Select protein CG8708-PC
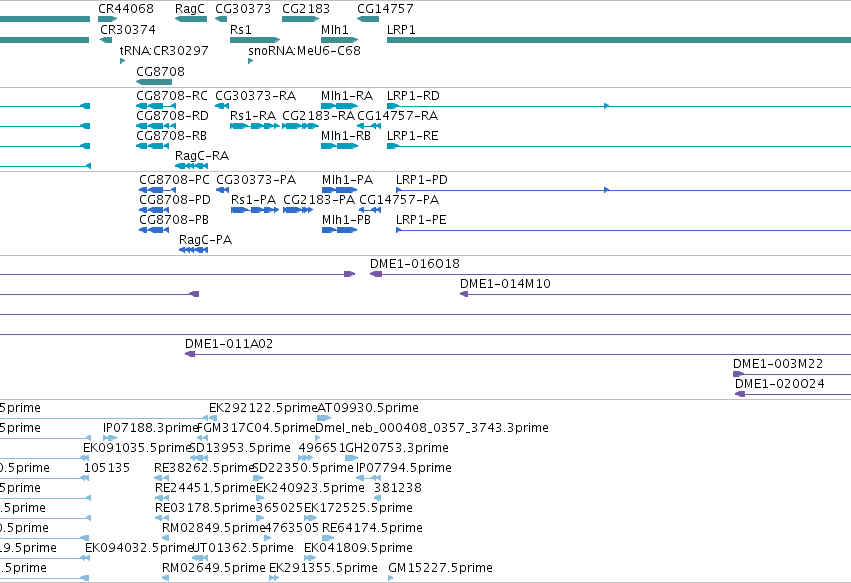851x583 pixels. 174,180
